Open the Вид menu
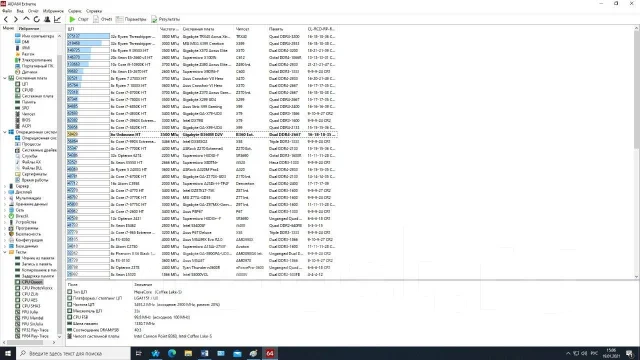 (20, 11)
